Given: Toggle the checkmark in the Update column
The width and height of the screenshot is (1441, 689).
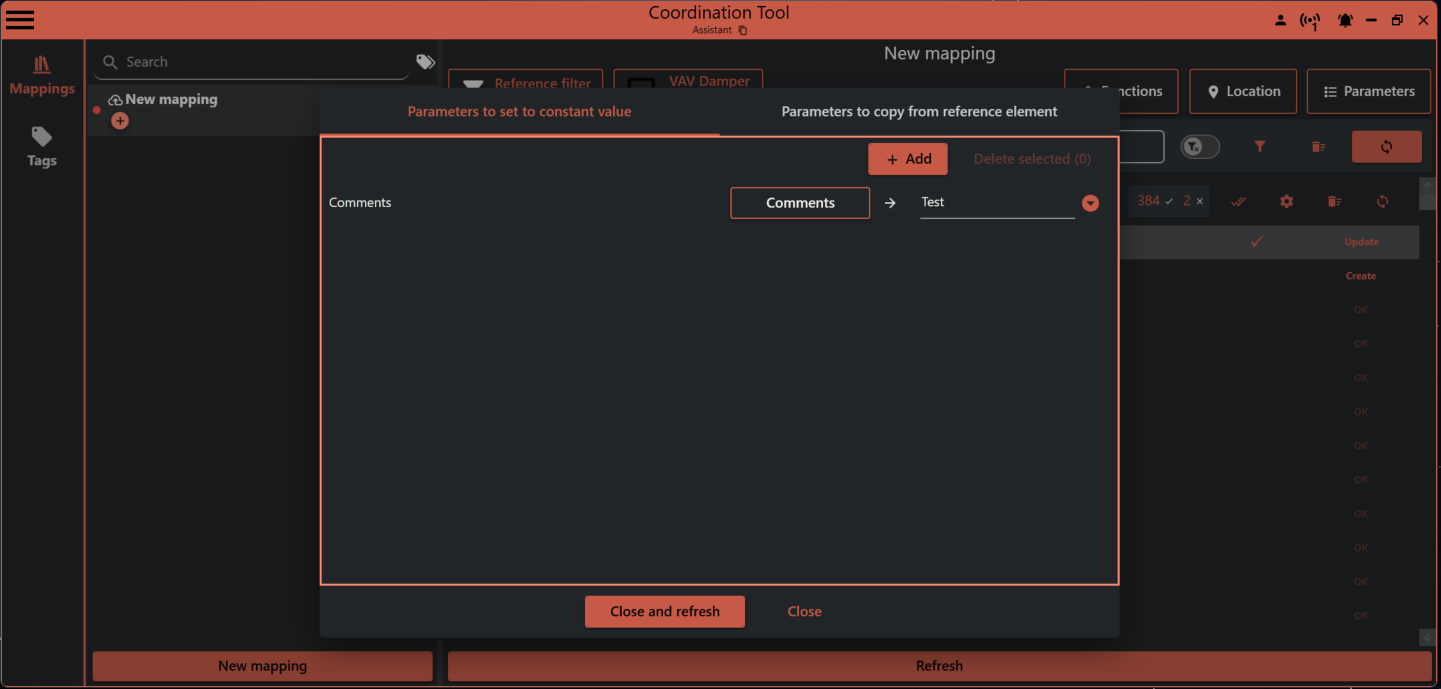Looking at the screenshot, I should [1257, 241].
